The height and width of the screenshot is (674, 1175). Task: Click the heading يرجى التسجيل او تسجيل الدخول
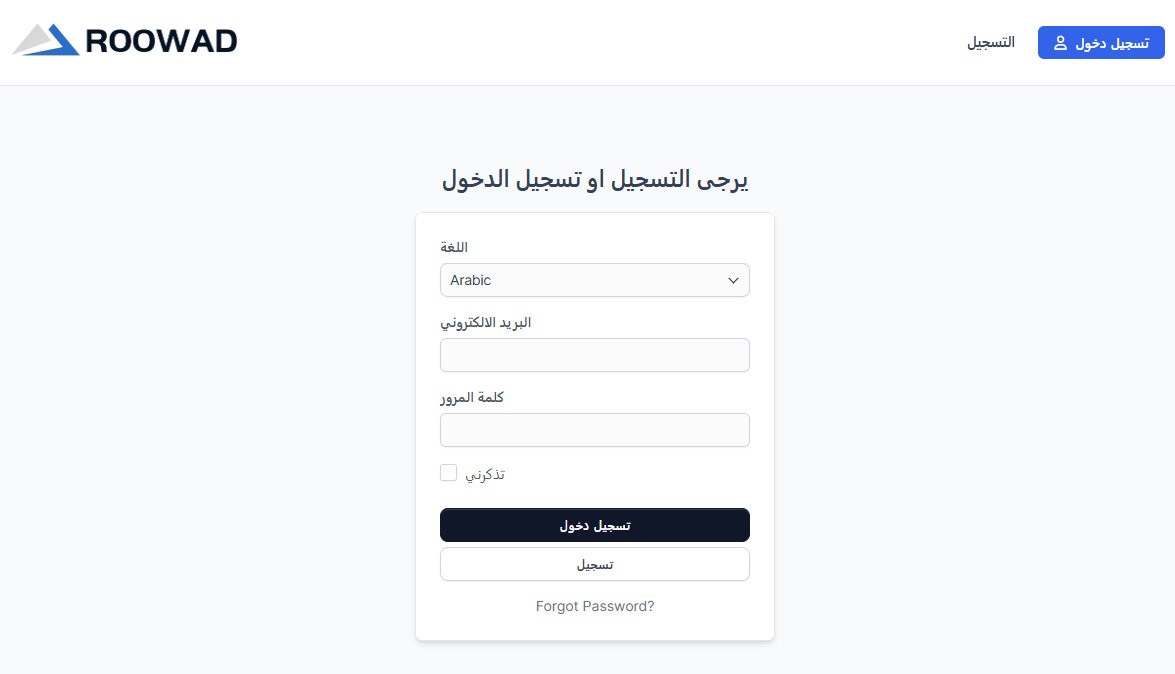(594, 178)
